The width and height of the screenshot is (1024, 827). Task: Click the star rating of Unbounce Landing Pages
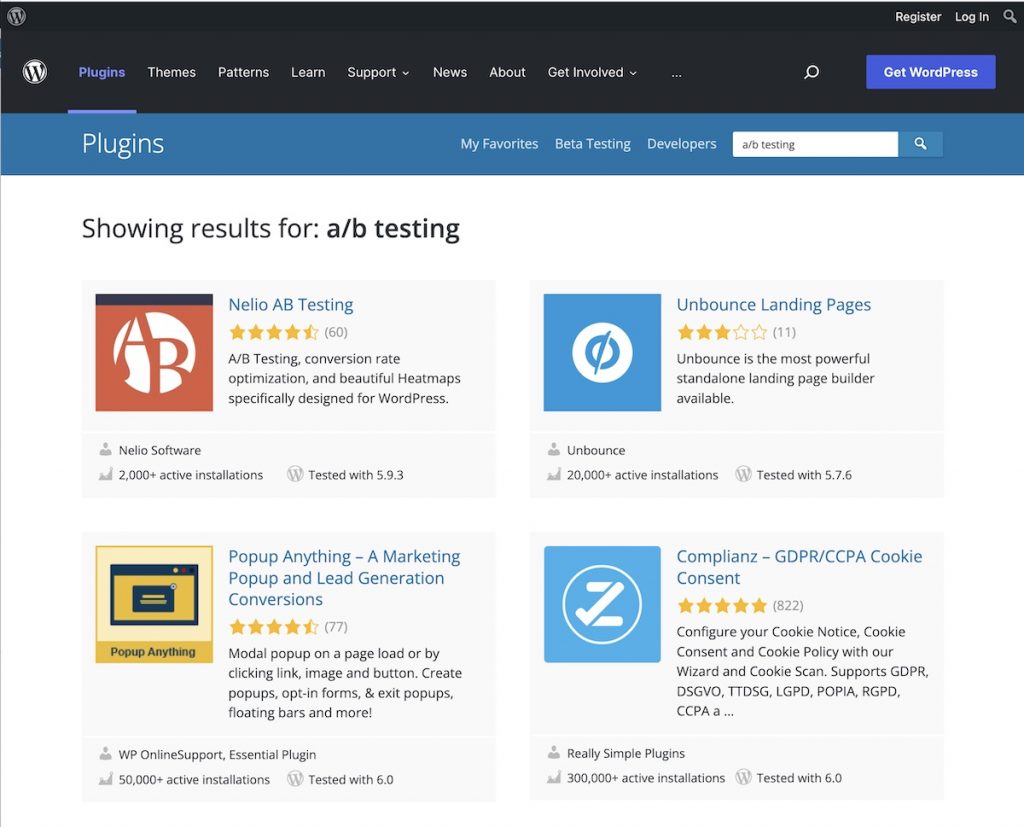click(722, 332)
